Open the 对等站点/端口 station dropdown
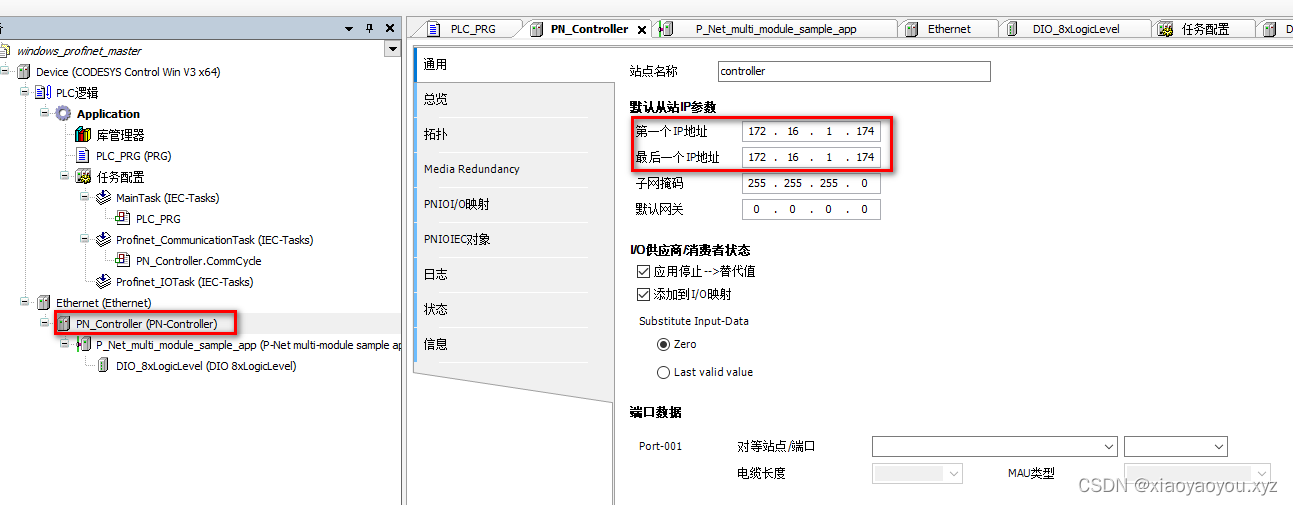1293x505 pixels. click(x=1108, y=447)
